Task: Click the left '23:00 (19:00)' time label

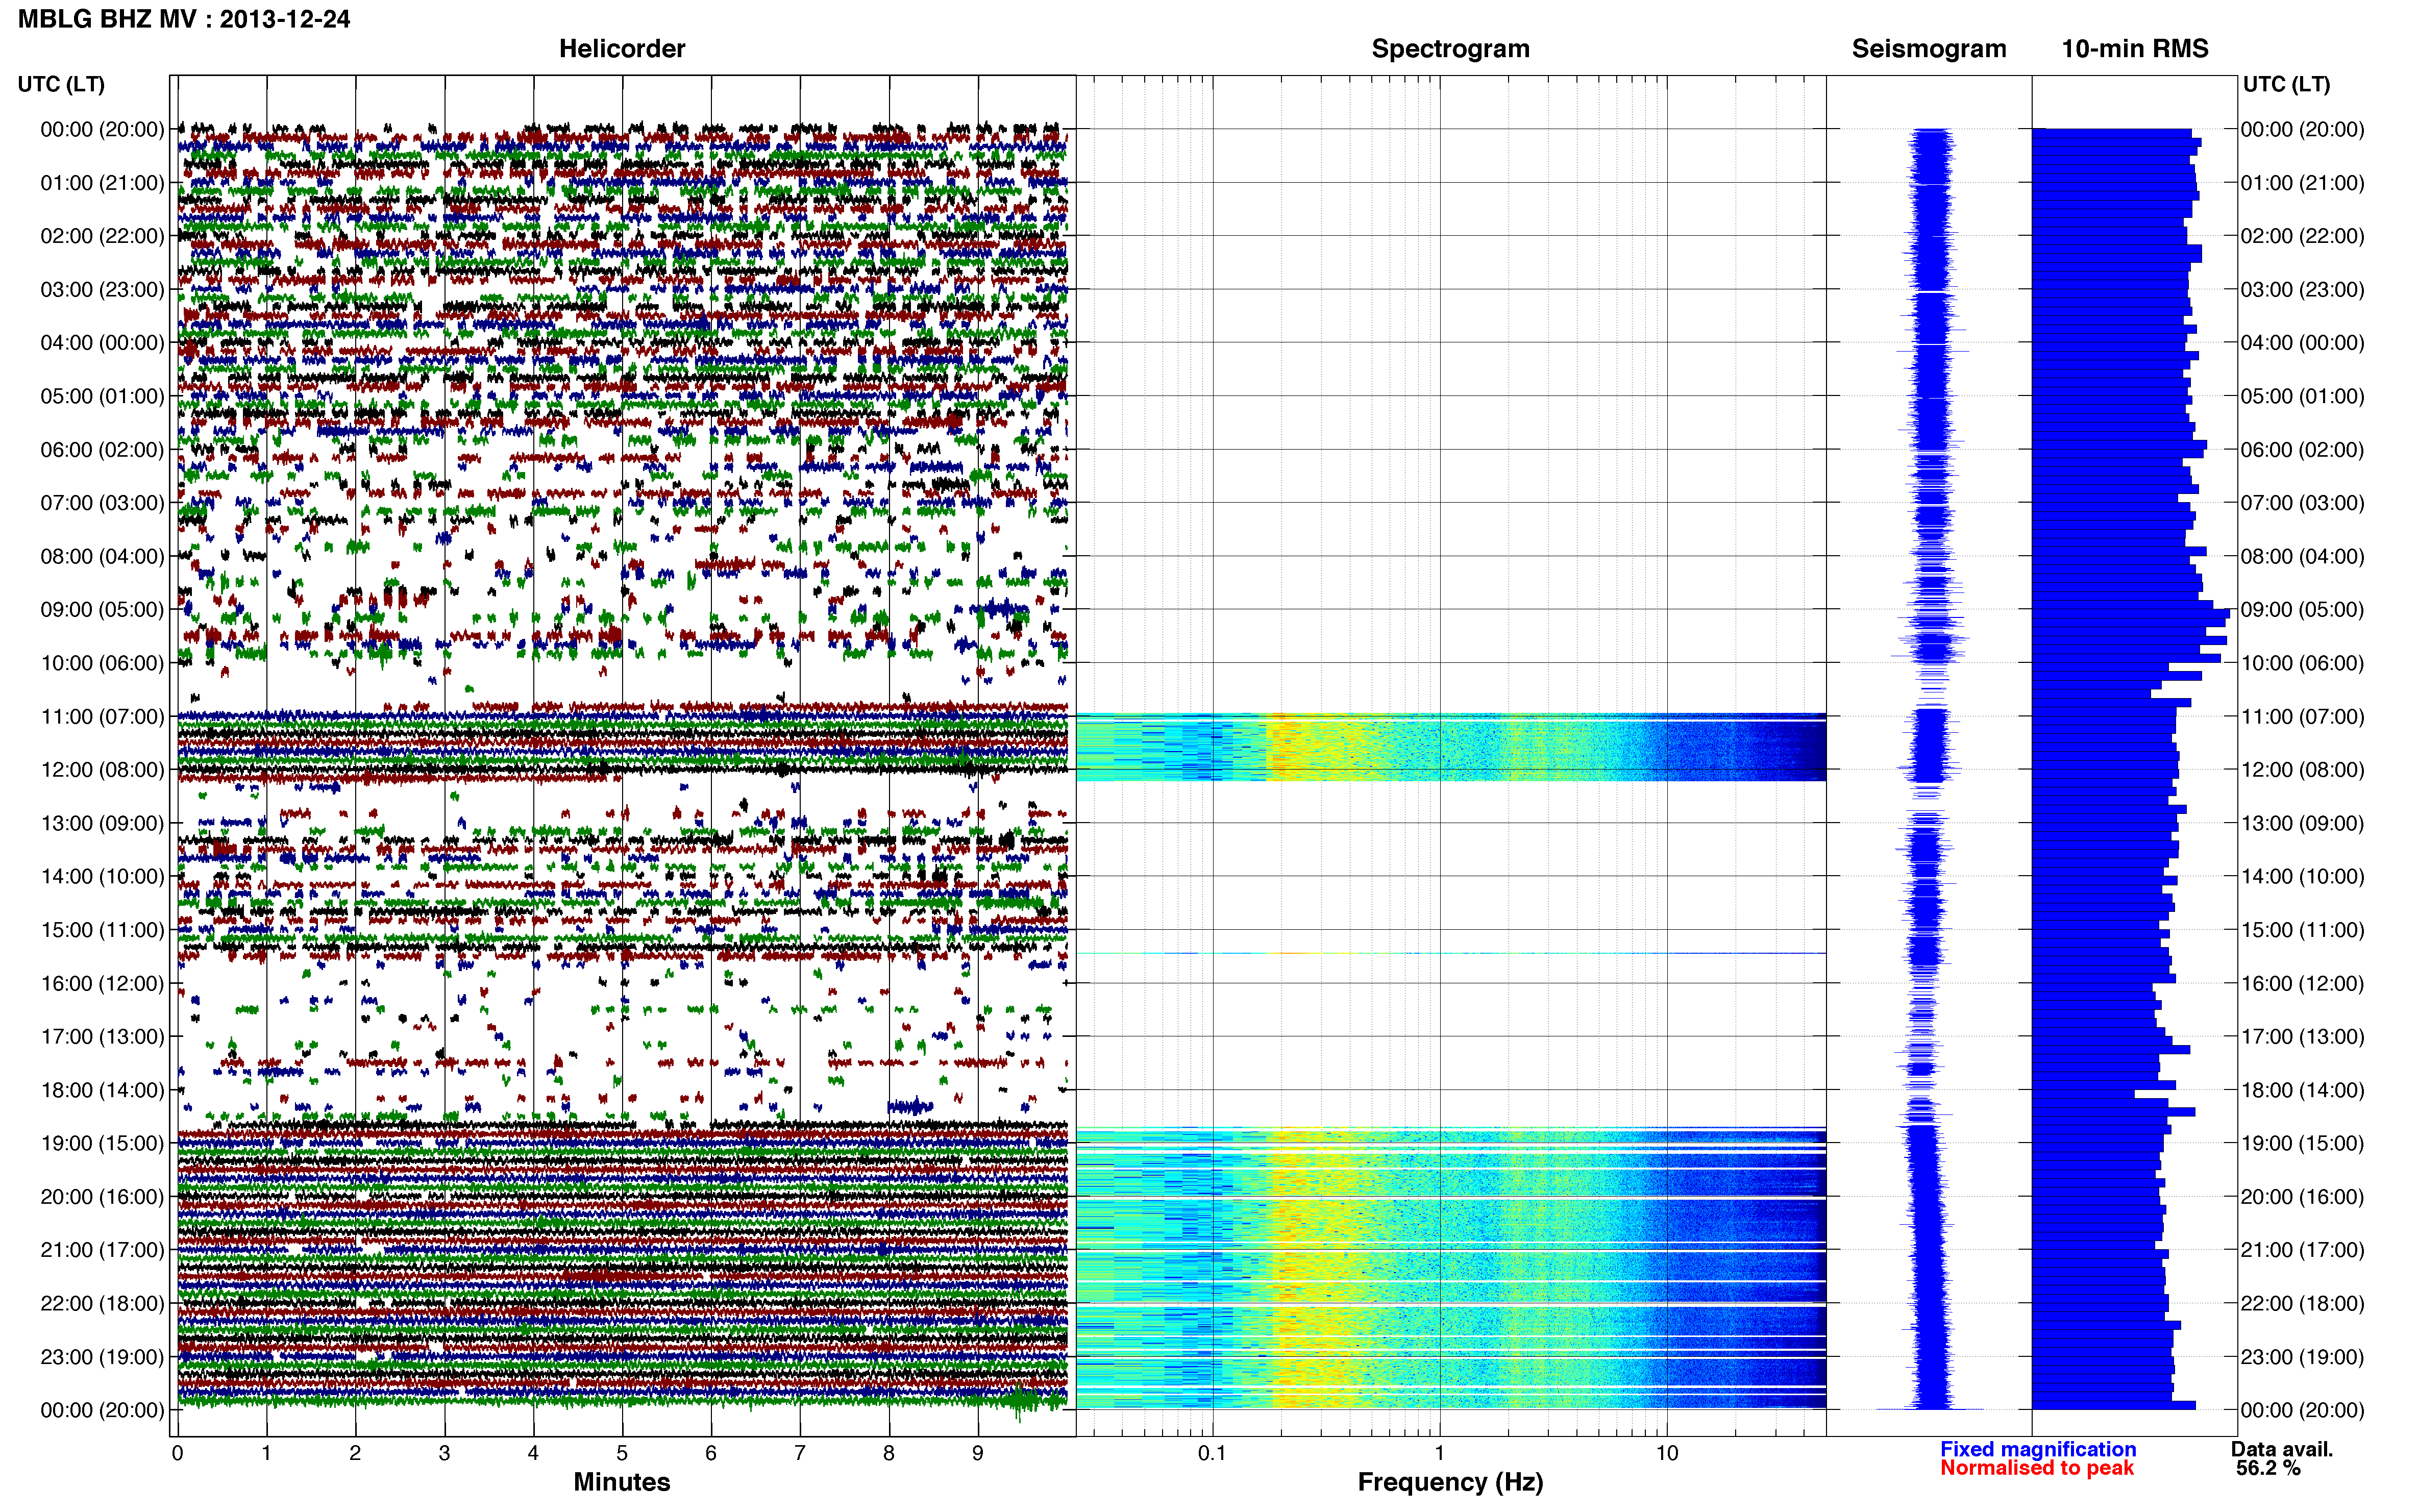Action: click(x=102, y=1357)
